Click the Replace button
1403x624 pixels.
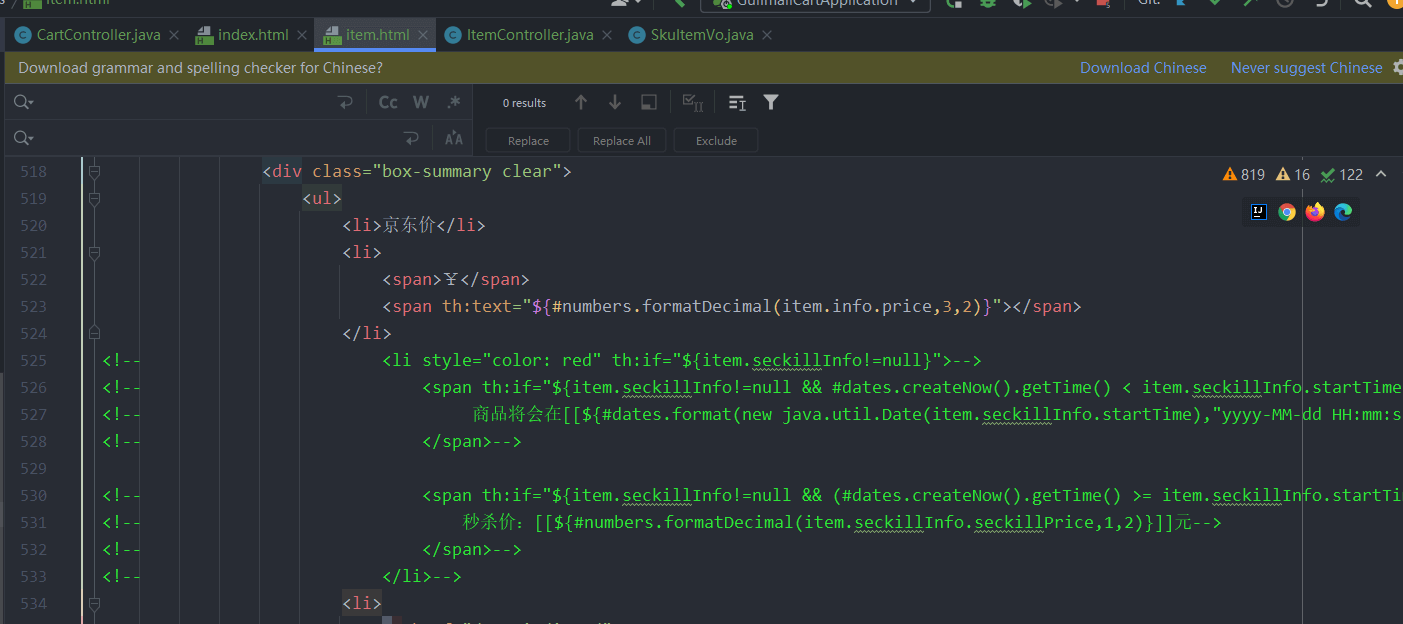click(x=528, y=140)
